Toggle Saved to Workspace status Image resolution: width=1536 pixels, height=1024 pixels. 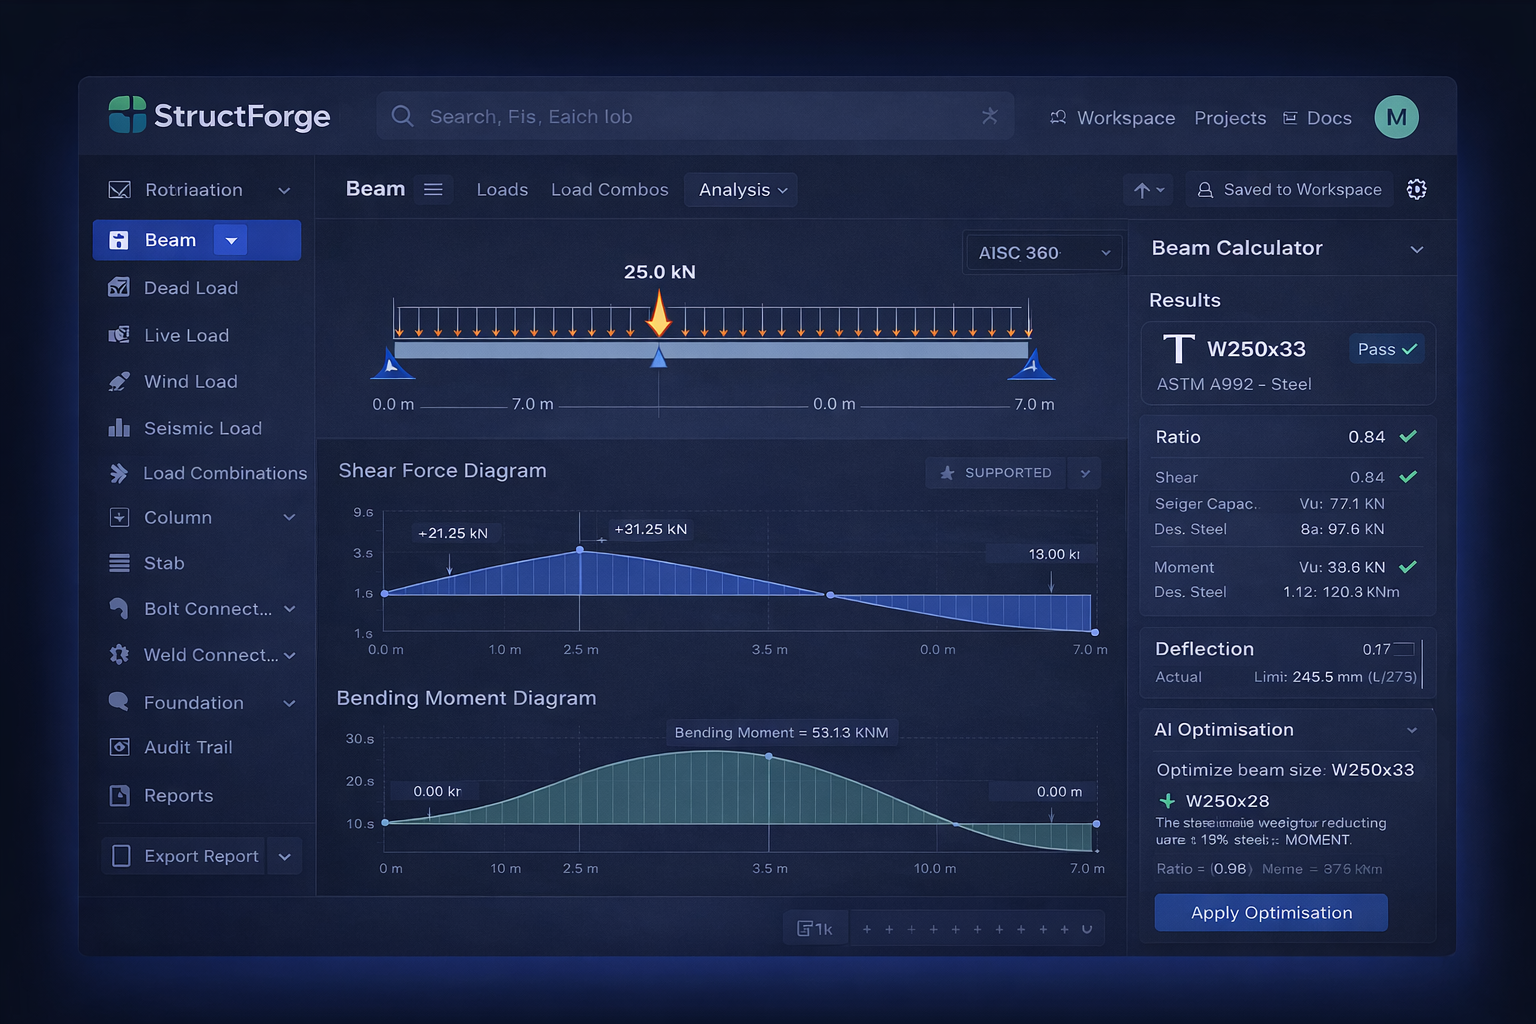click(1289, 189)
